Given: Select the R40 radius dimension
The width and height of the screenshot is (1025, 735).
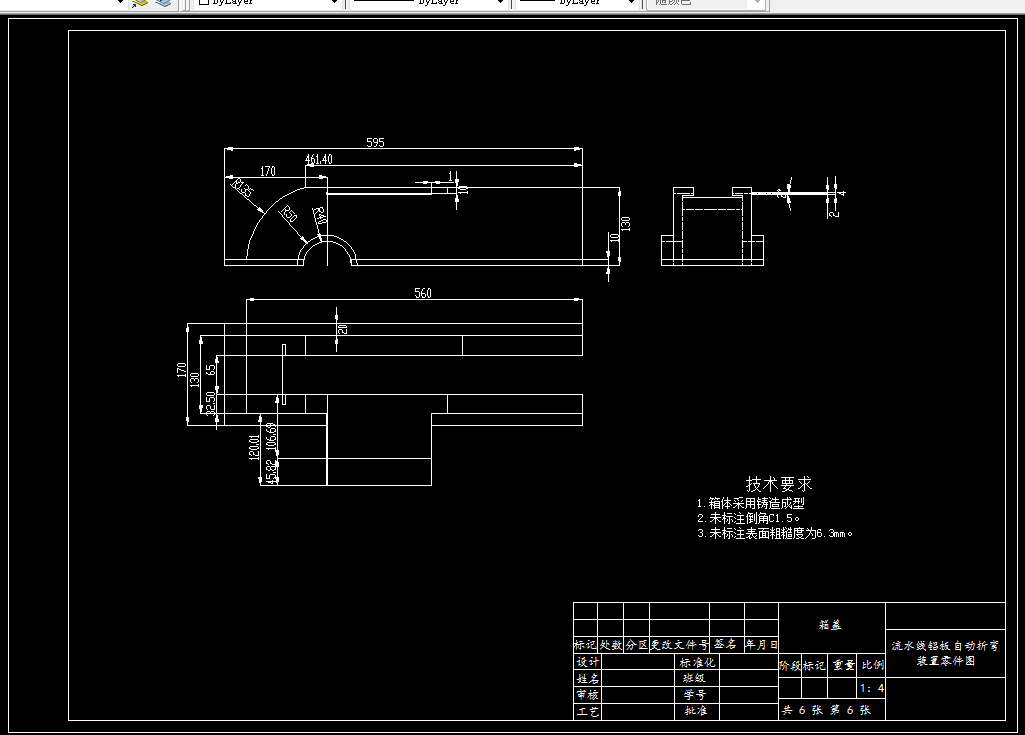Looking at the screenshot, I should pos(318,216).
